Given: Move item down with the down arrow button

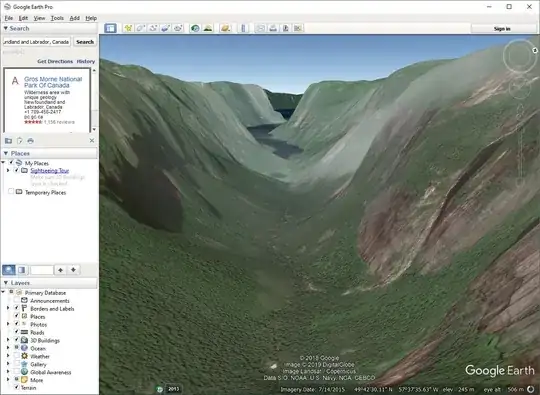Looking at the screenshot, I should pyautogui.click(x=73, y=270).
